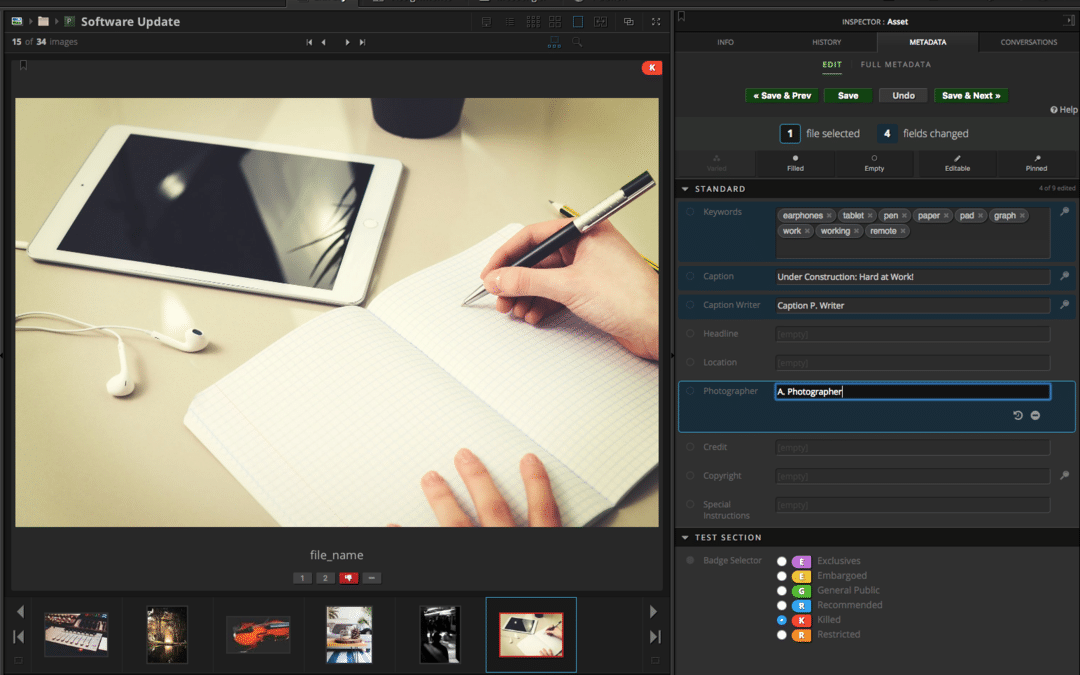Click the pin icon beside Keywords field

[x=1065, y=212]
